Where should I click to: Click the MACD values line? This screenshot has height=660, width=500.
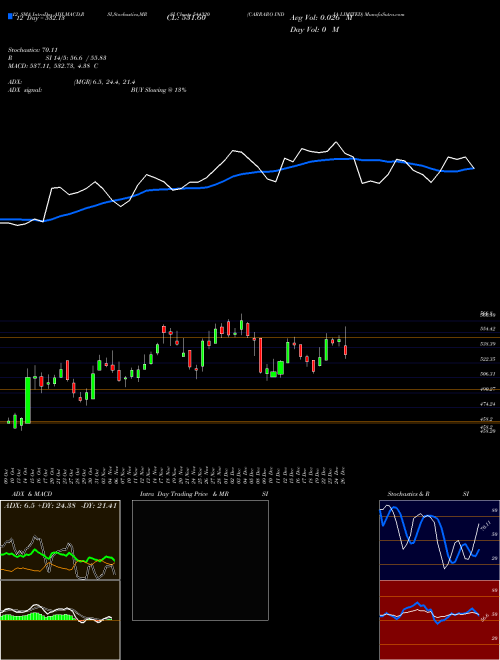click(x=53, y=66)
